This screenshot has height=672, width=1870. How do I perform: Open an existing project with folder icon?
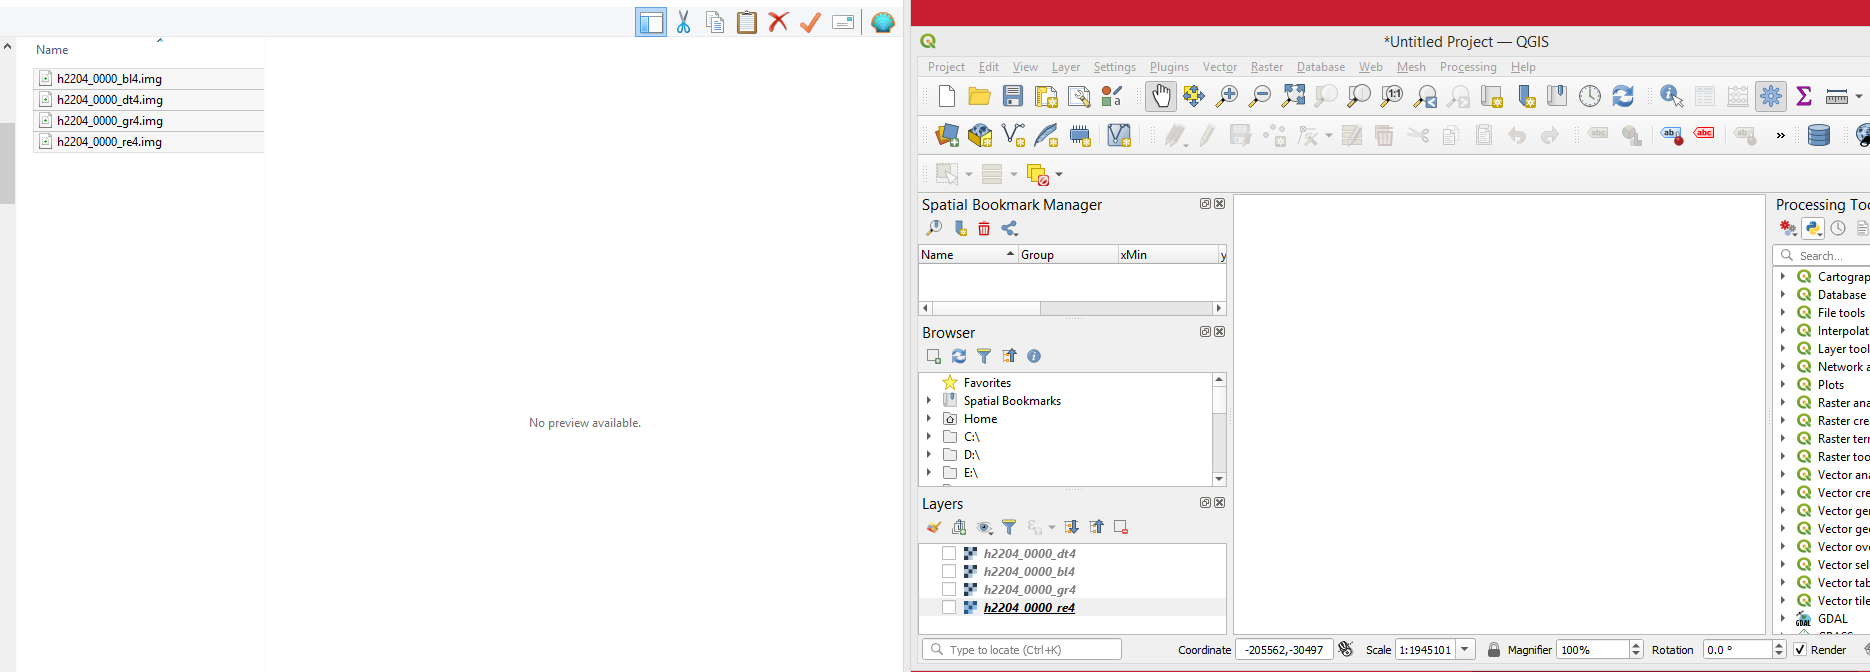pos(979,96)
